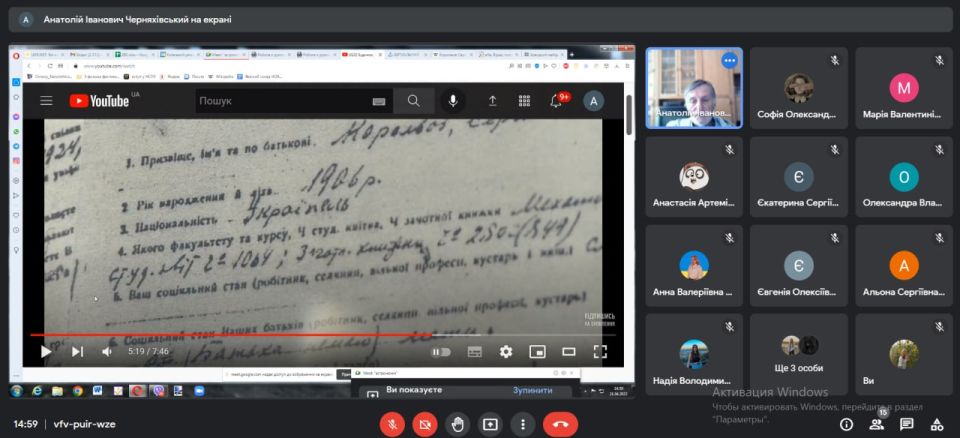
Task: Toggle YouTube autoplay switch
Action: 441,352
